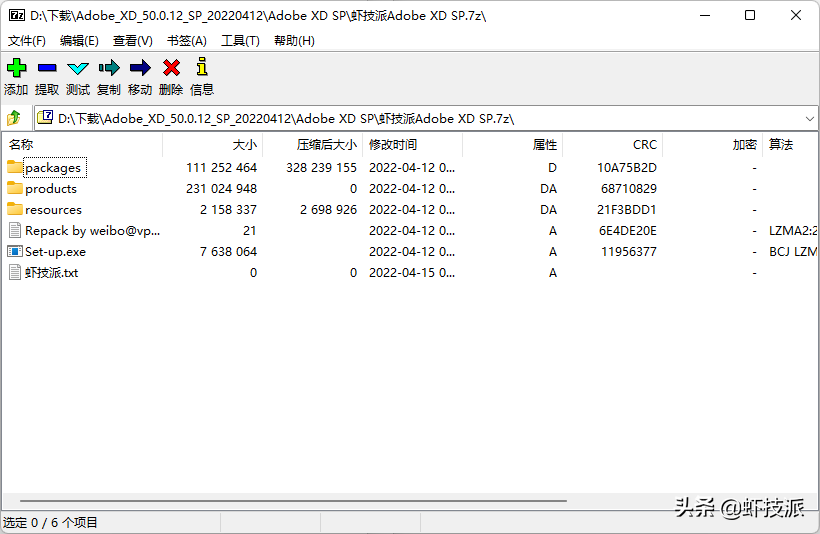Select the packages folder name

tap(53, 168)
